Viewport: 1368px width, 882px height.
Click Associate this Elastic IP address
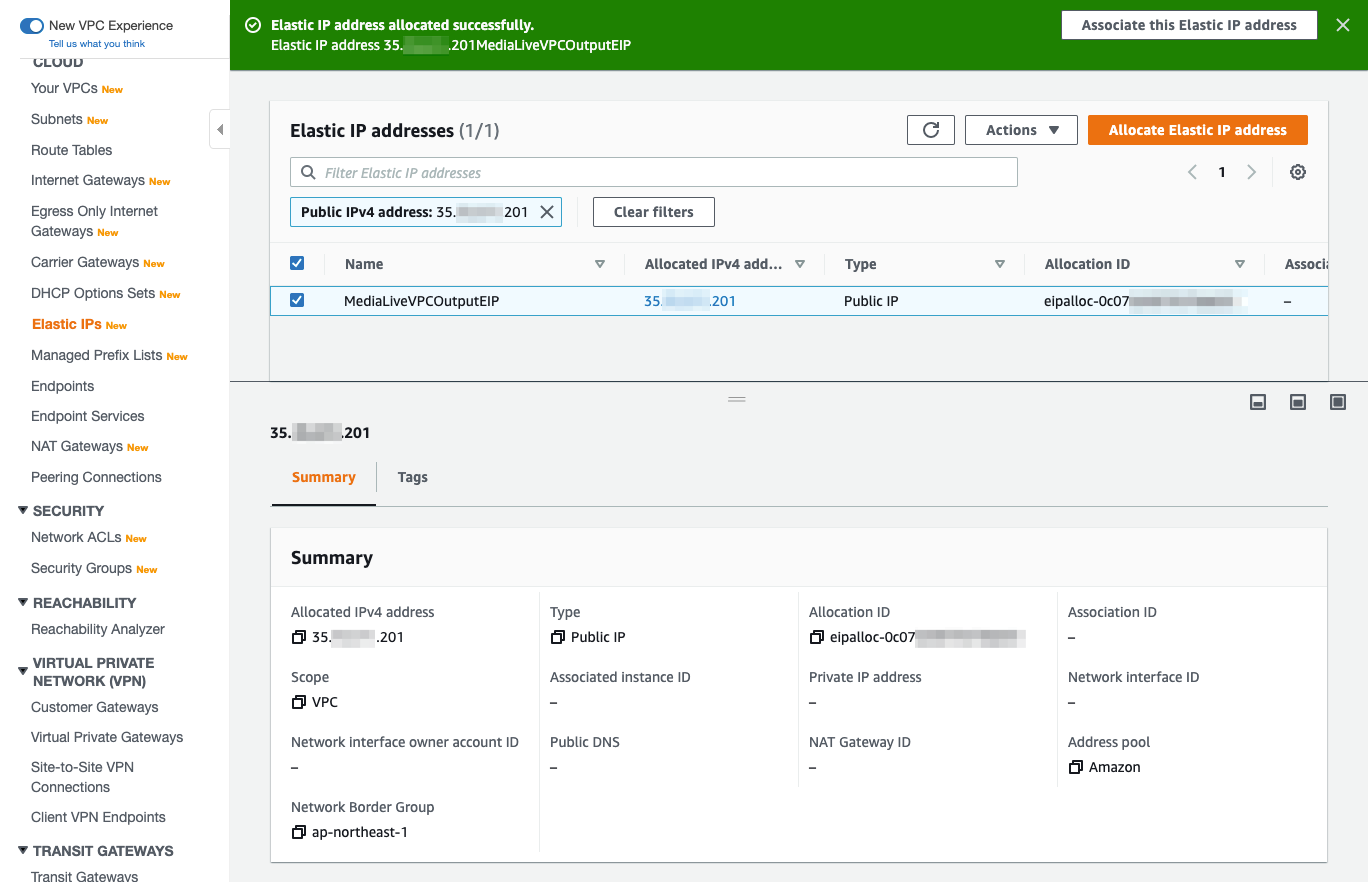click(x=1189, y=25)
